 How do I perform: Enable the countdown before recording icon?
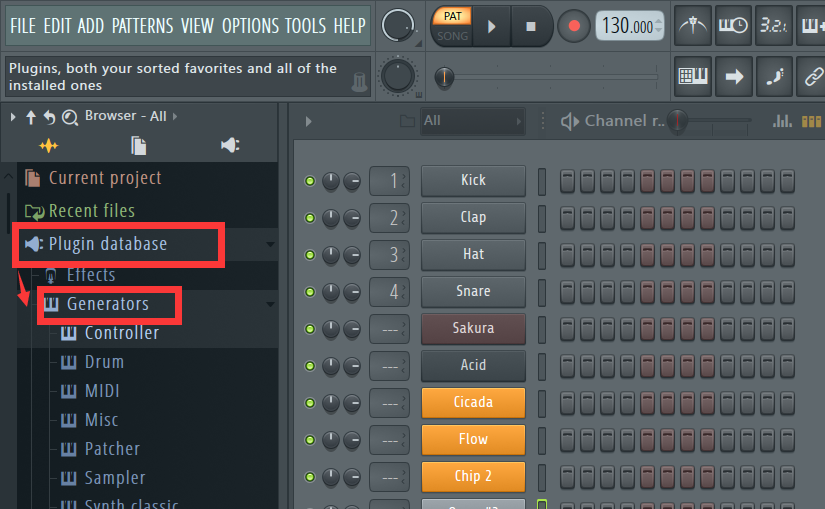pos(773,26)
